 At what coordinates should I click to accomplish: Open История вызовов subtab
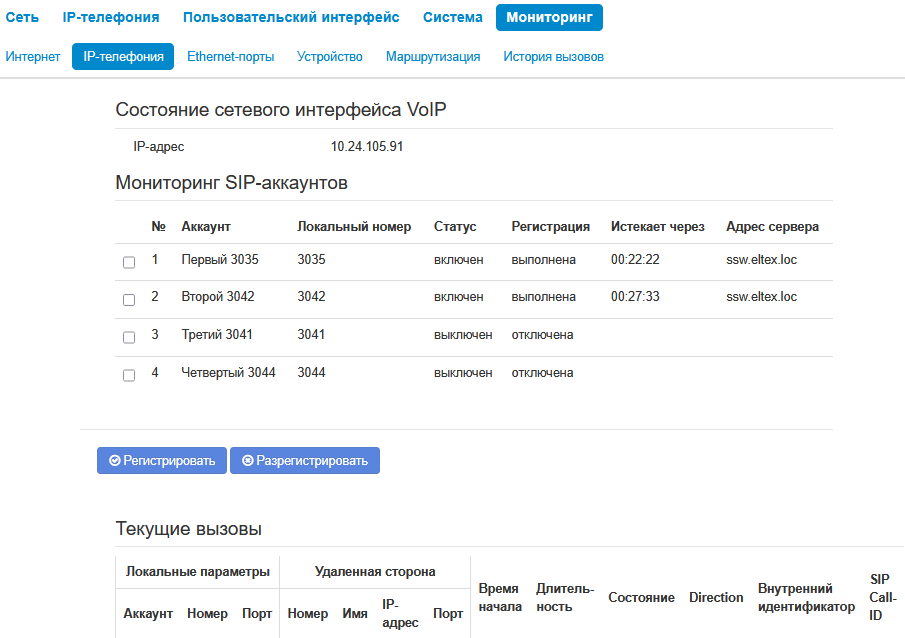point(554,57)
